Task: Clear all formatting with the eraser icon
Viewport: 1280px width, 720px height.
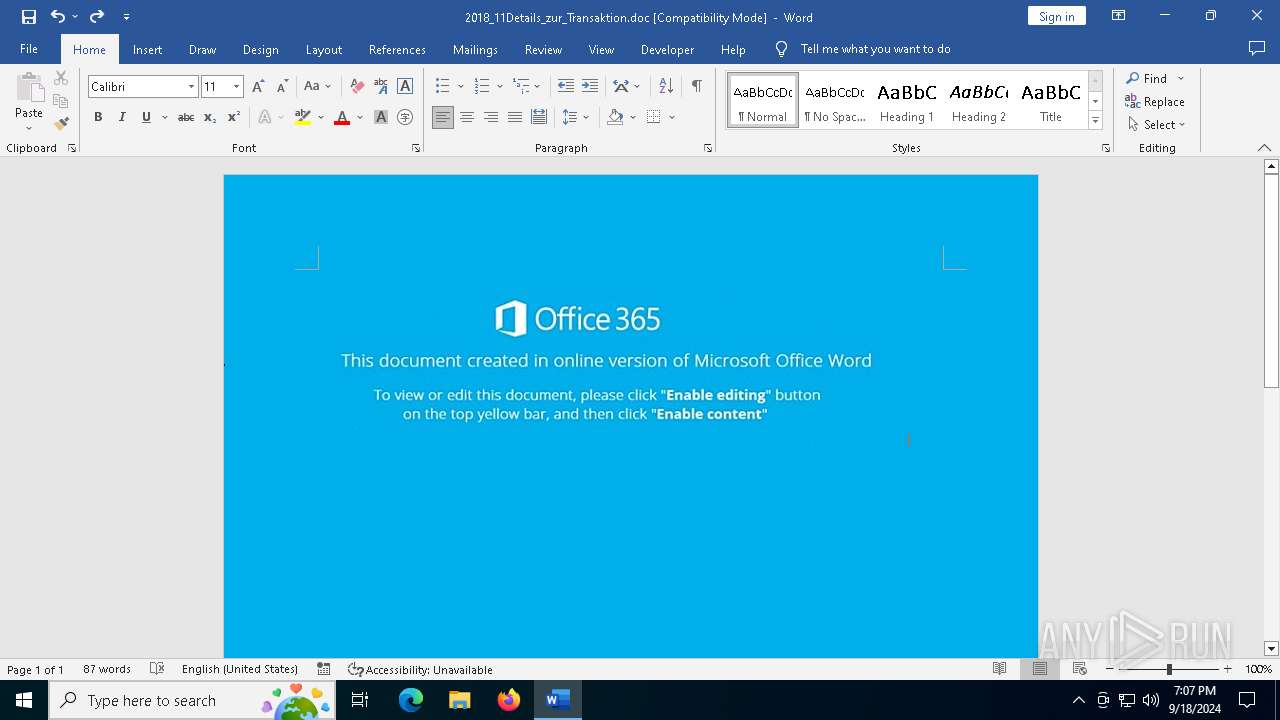Action: pos(357,86)
